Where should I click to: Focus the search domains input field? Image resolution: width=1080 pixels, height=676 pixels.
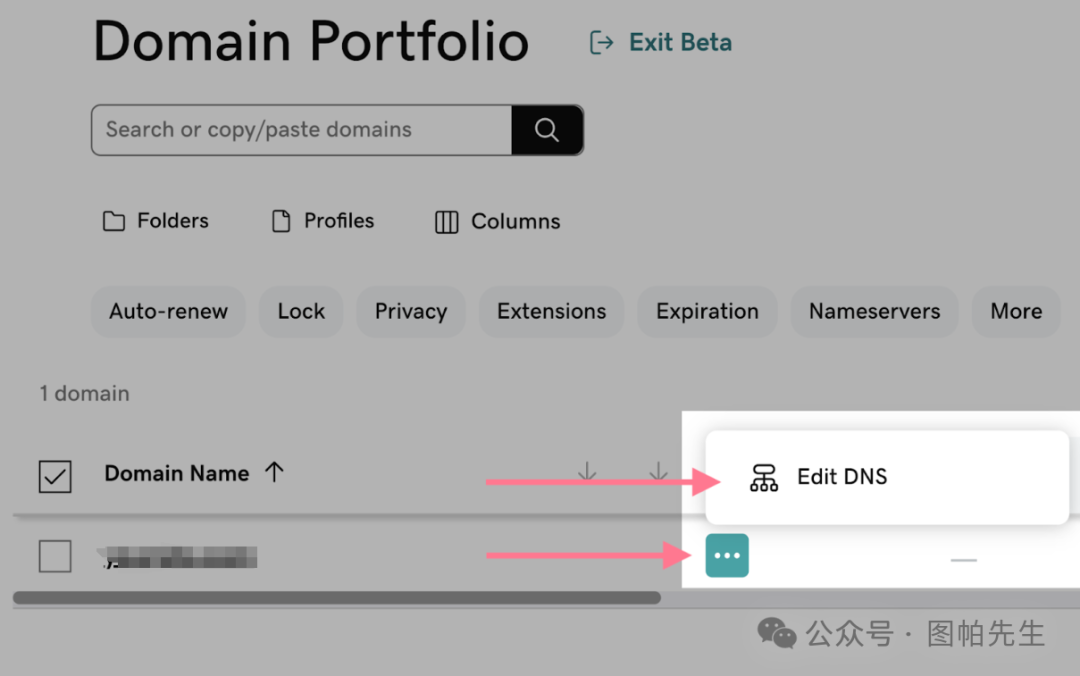tap(302, 130)
